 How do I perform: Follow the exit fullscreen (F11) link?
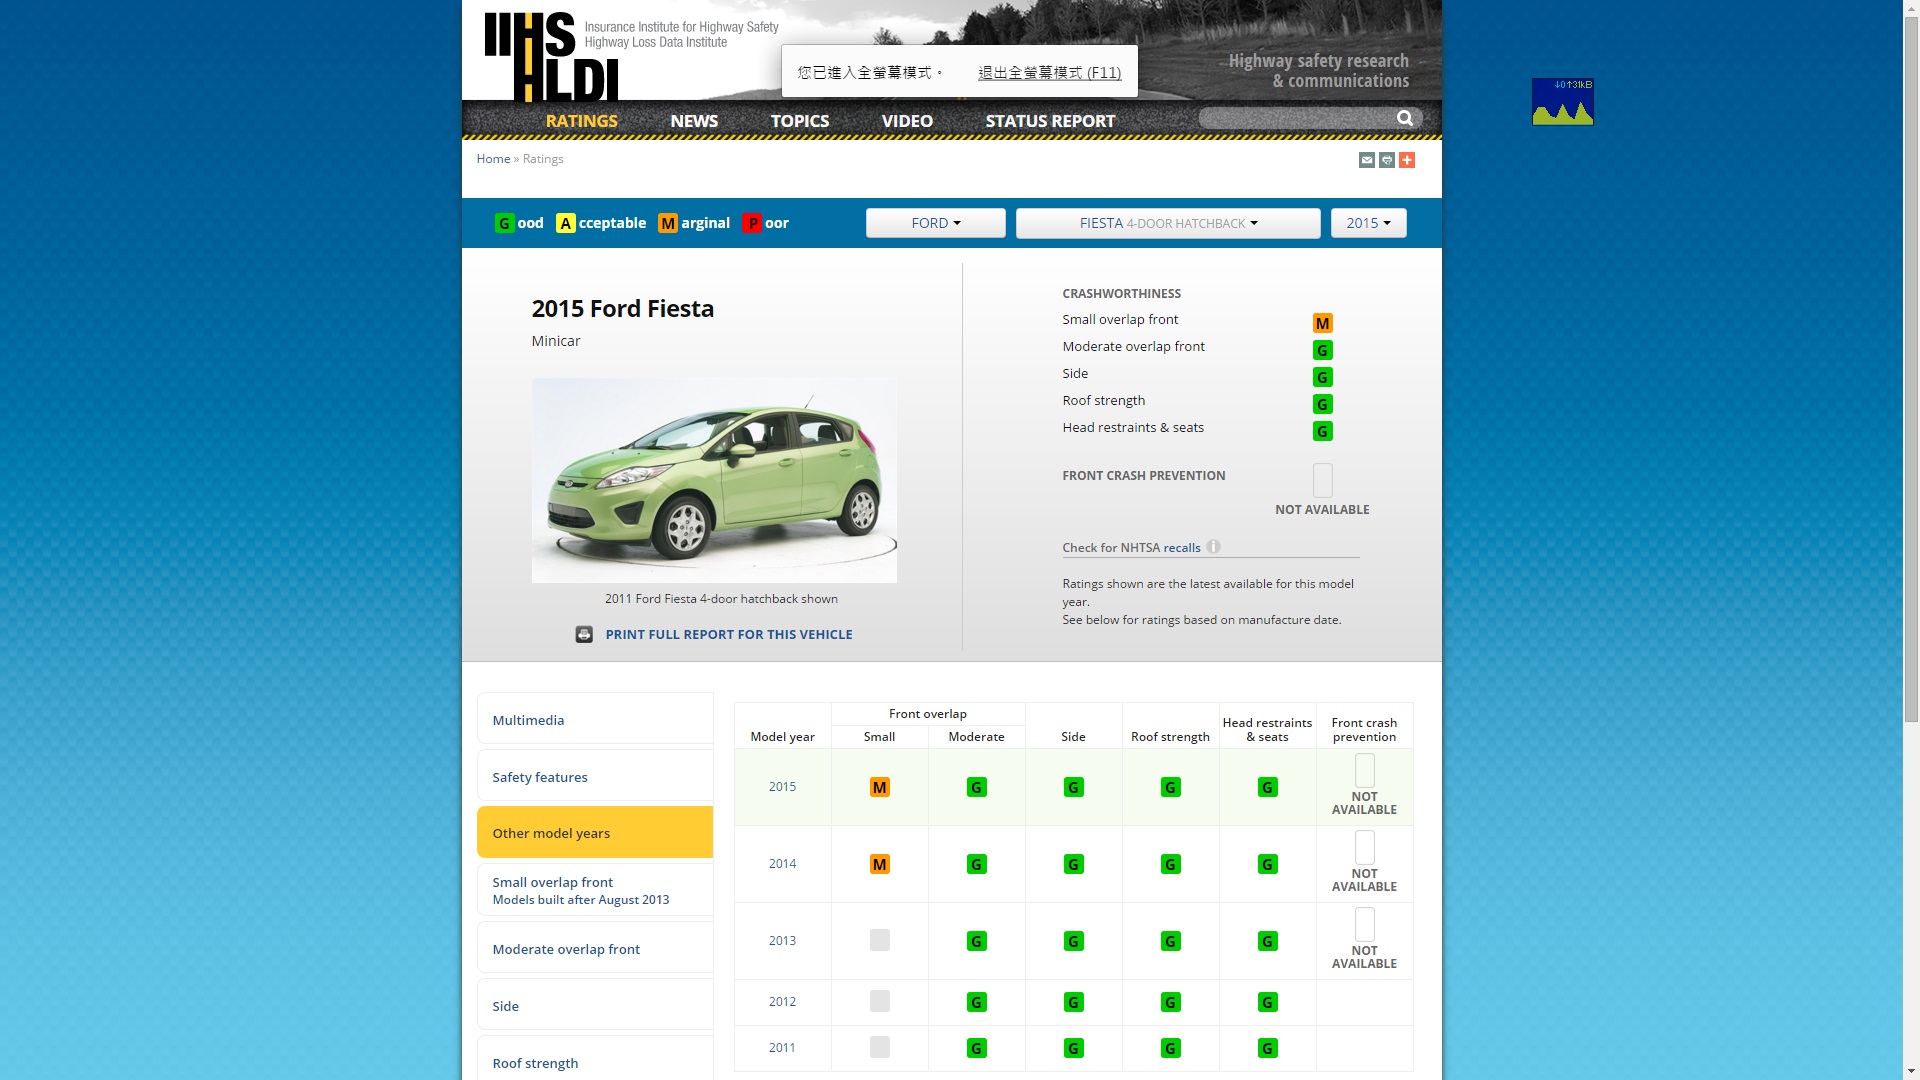[x=1049, y=73]
